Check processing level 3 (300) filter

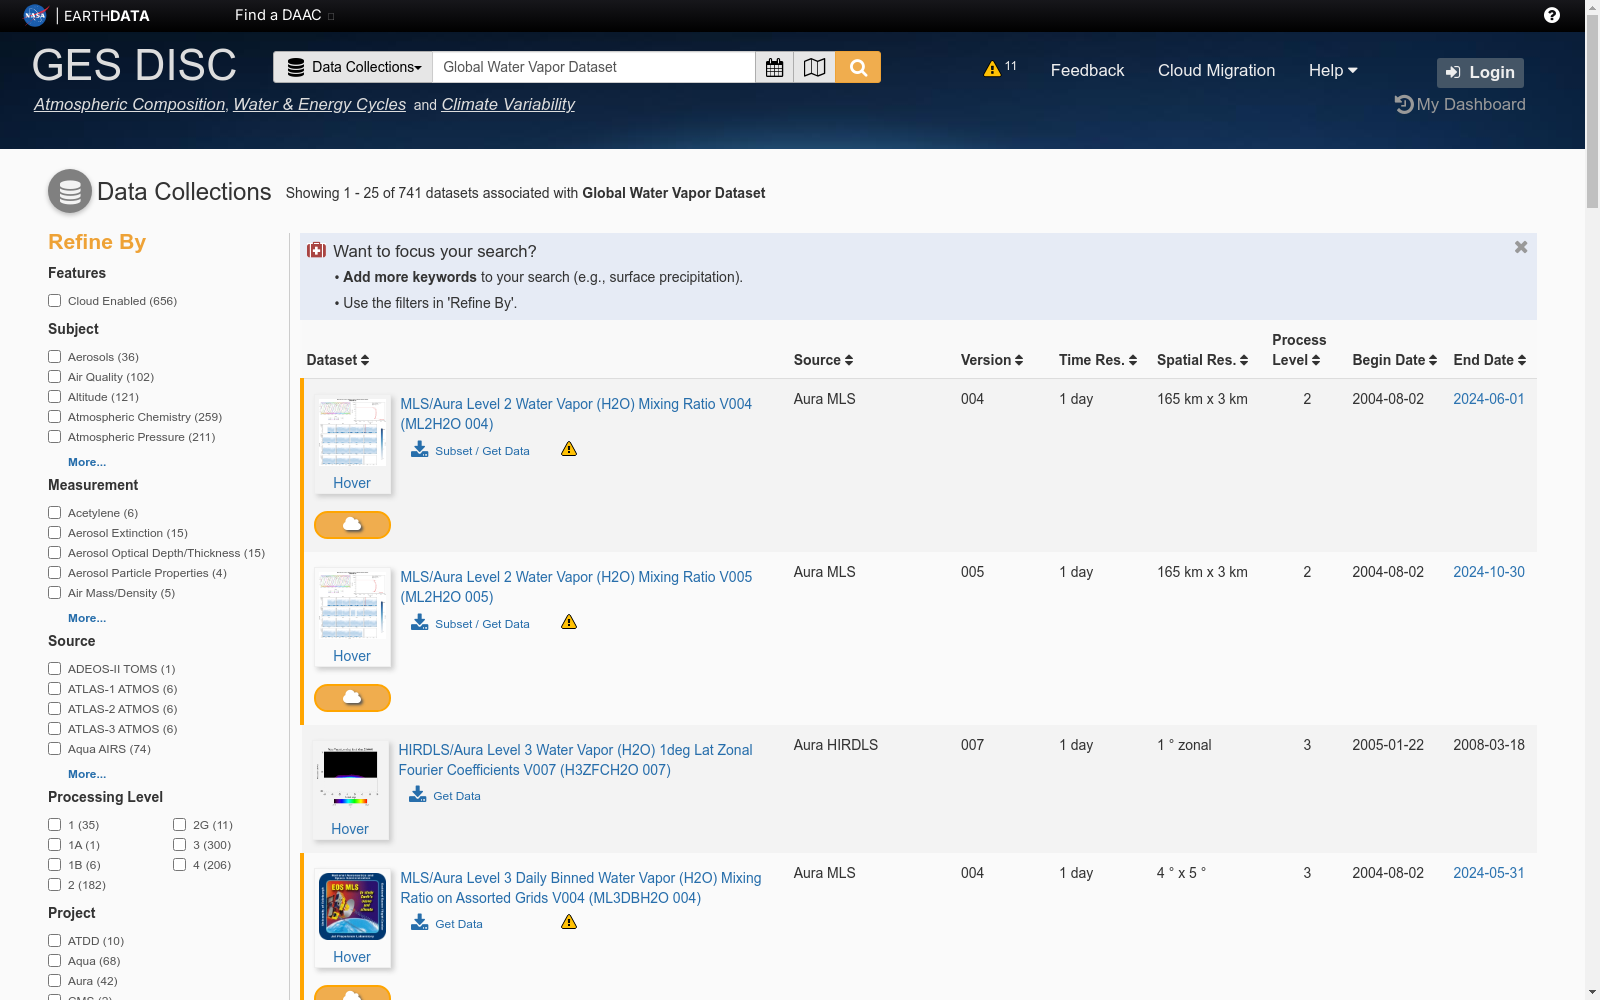point(180,845)
